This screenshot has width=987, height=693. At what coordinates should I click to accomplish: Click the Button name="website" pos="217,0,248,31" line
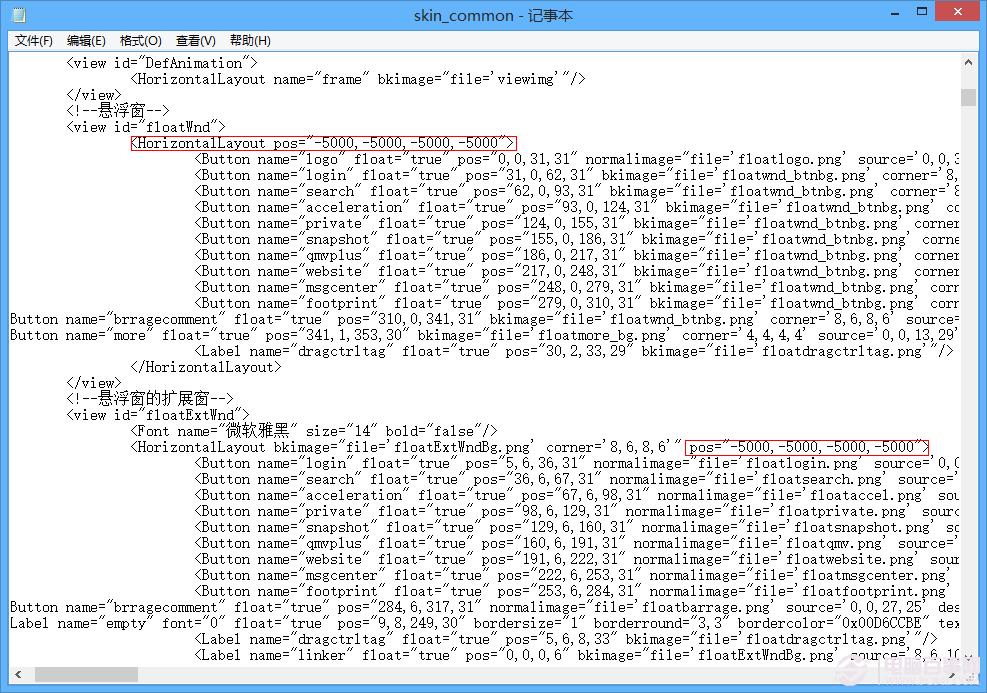[577, 271]
